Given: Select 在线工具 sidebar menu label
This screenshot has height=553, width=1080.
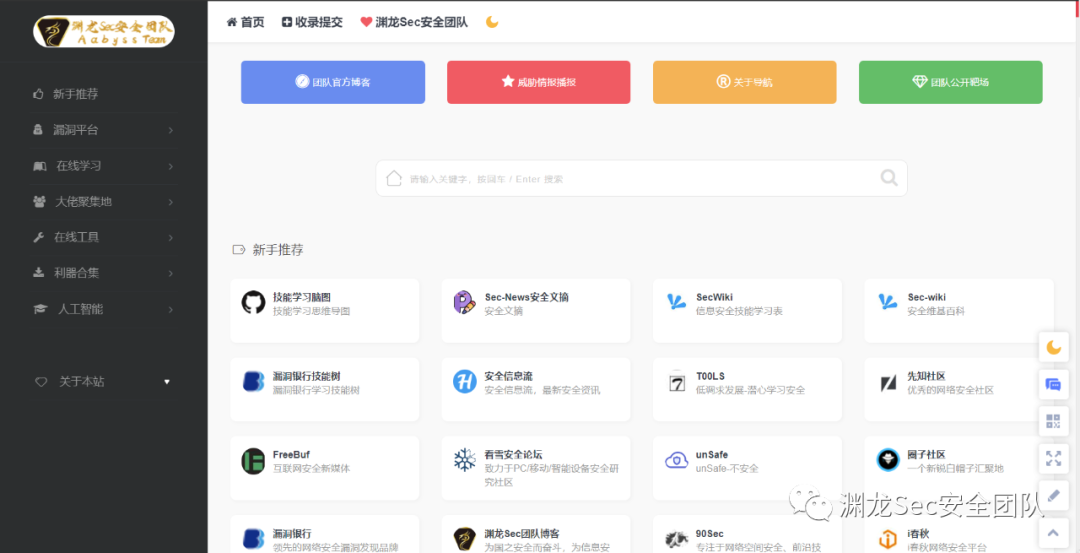Looking at the screenshot, I should tap(76, 238).
